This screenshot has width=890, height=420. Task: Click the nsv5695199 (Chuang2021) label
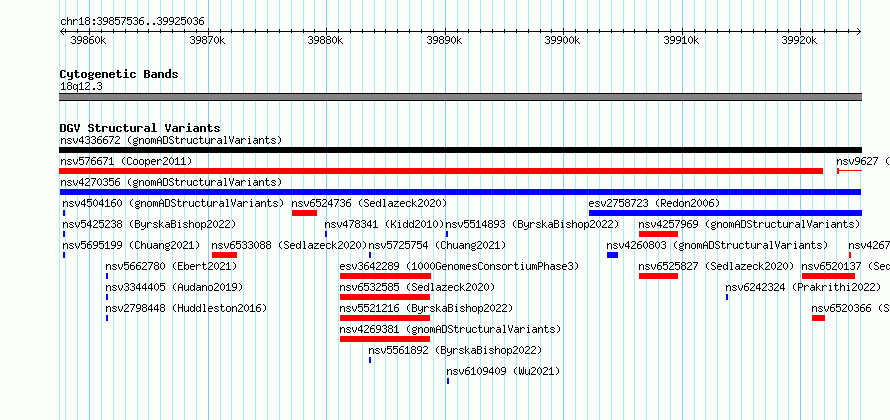[131, 245]
